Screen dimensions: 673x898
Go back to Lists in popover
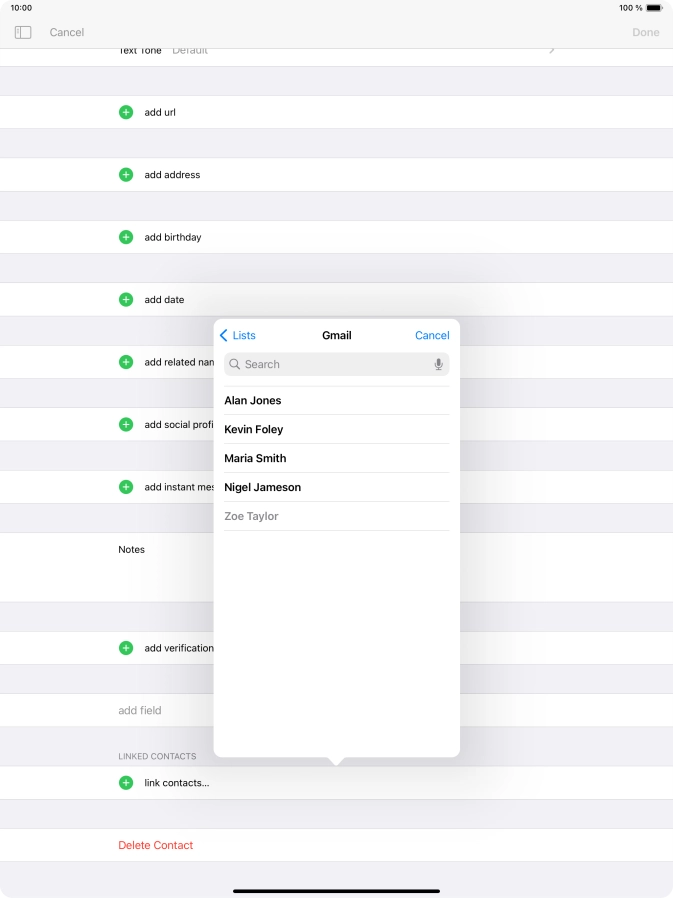[x=238, y=336]
